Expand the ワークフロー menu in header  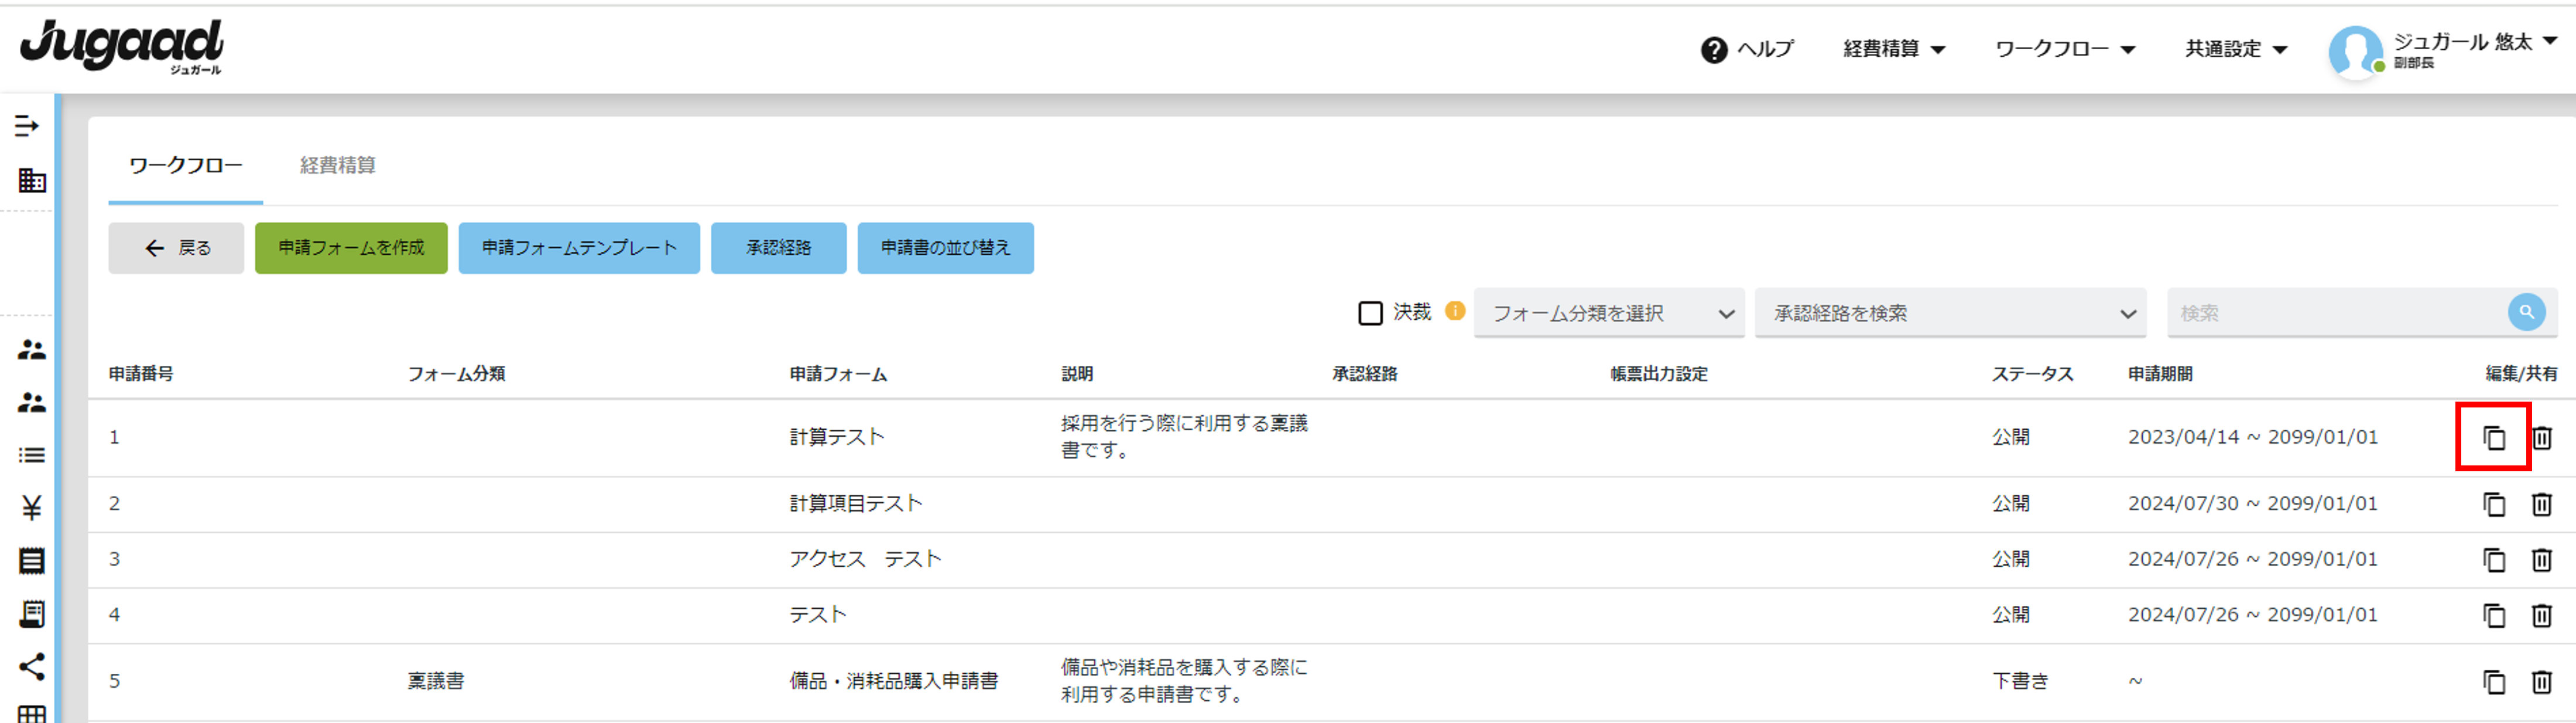pyautogui.click(x=2065, y=49)
